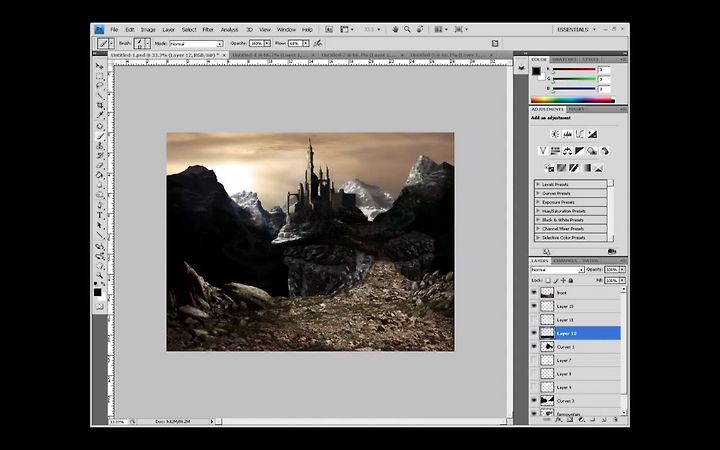Open layer Fill slider arrow

click(623, 280)
